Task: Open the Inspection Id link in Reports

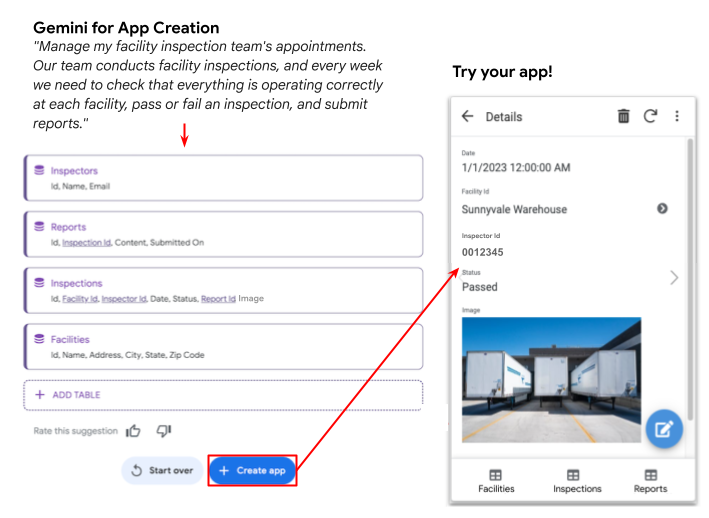Action: point(86,243)
